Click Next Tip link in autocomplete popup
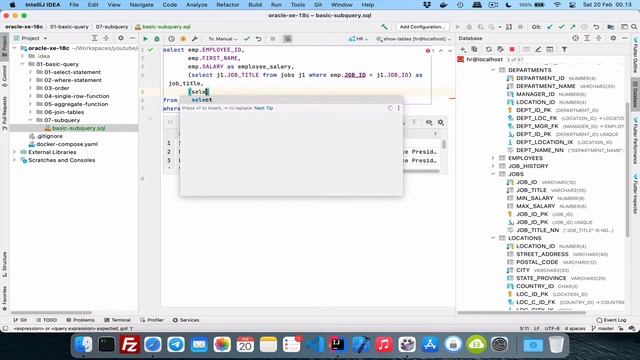The image size is (640, 360). click(x=264, y=108)
